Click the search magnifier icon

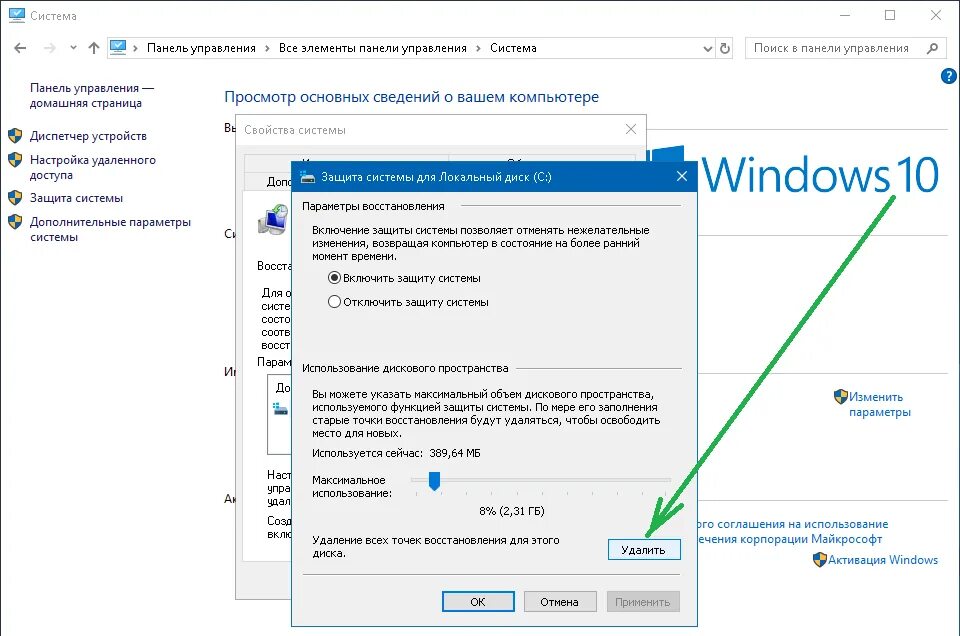pyautogui.click(x=932, y=48)
